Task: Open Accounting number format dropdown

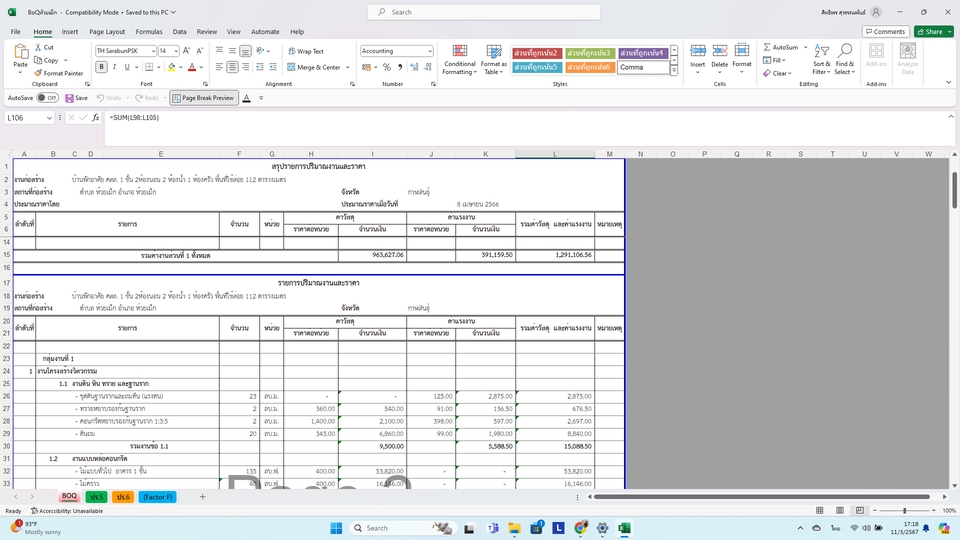Action: tap(430, 51)
